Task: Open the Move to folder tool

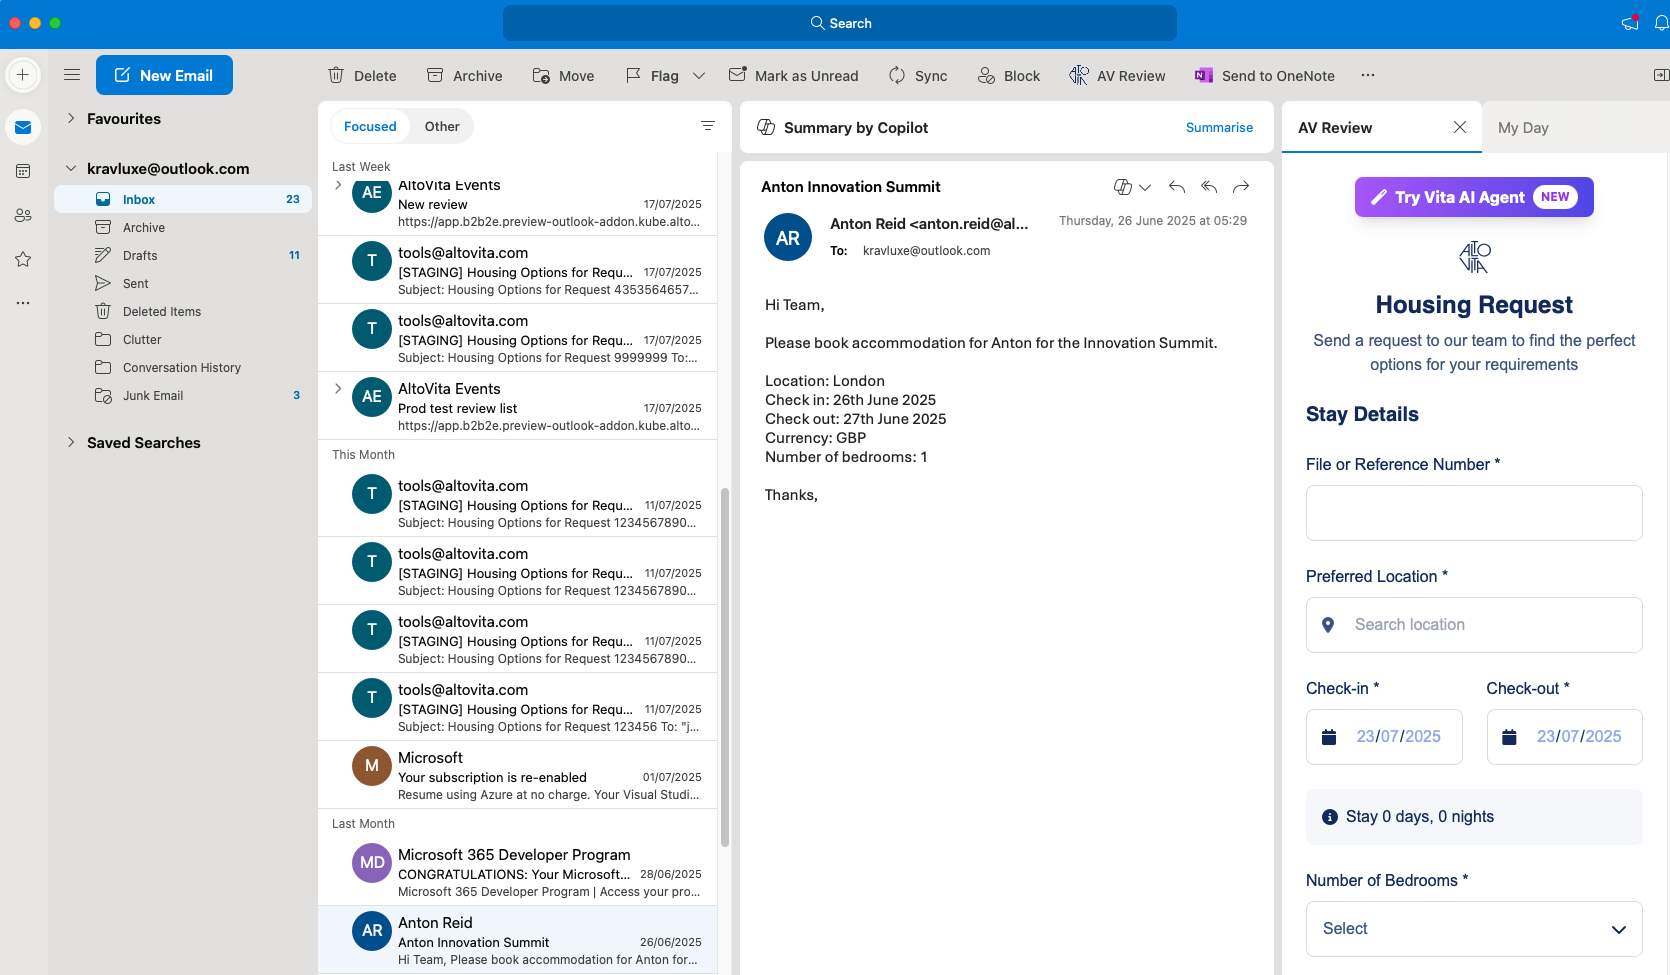Action: pos(563,75)
